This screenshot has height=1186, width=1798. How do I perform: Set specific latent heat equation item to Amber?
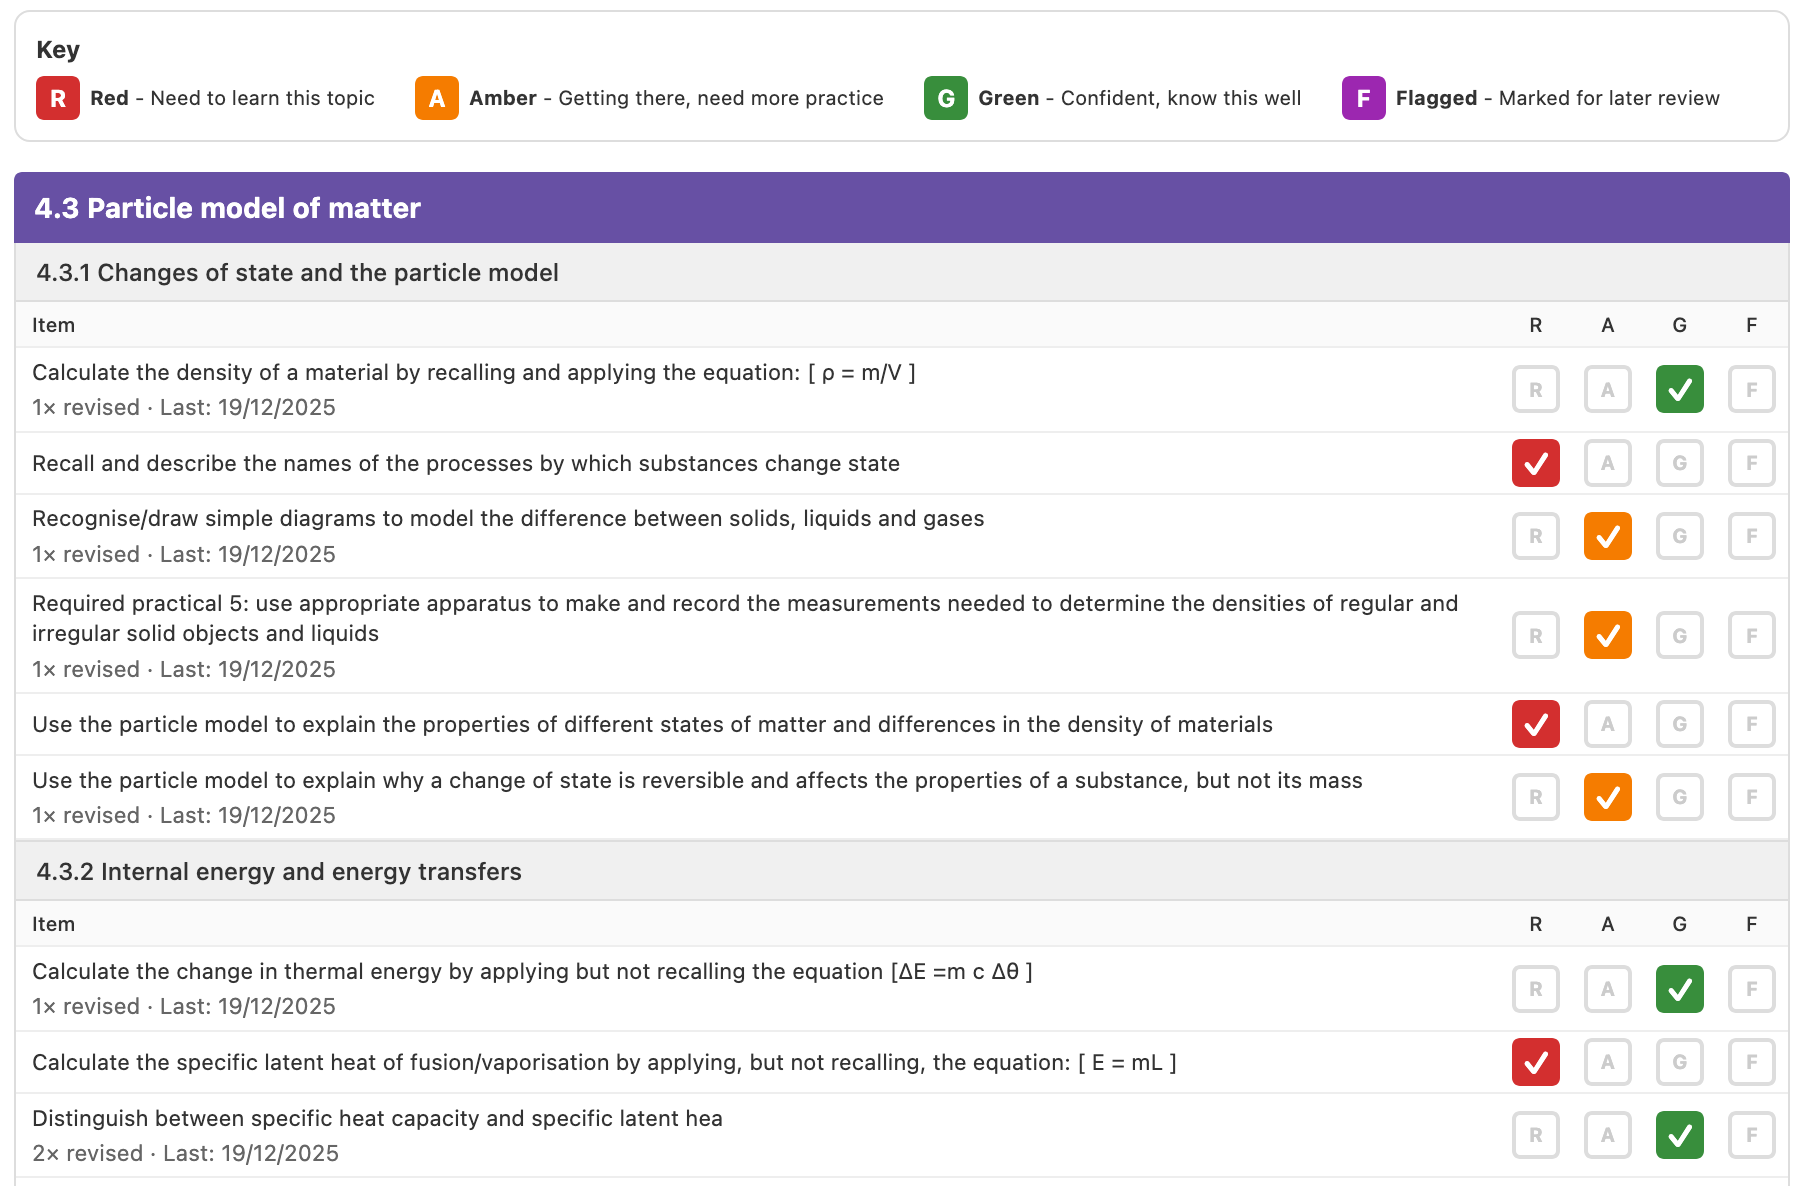(1607, 1062)
